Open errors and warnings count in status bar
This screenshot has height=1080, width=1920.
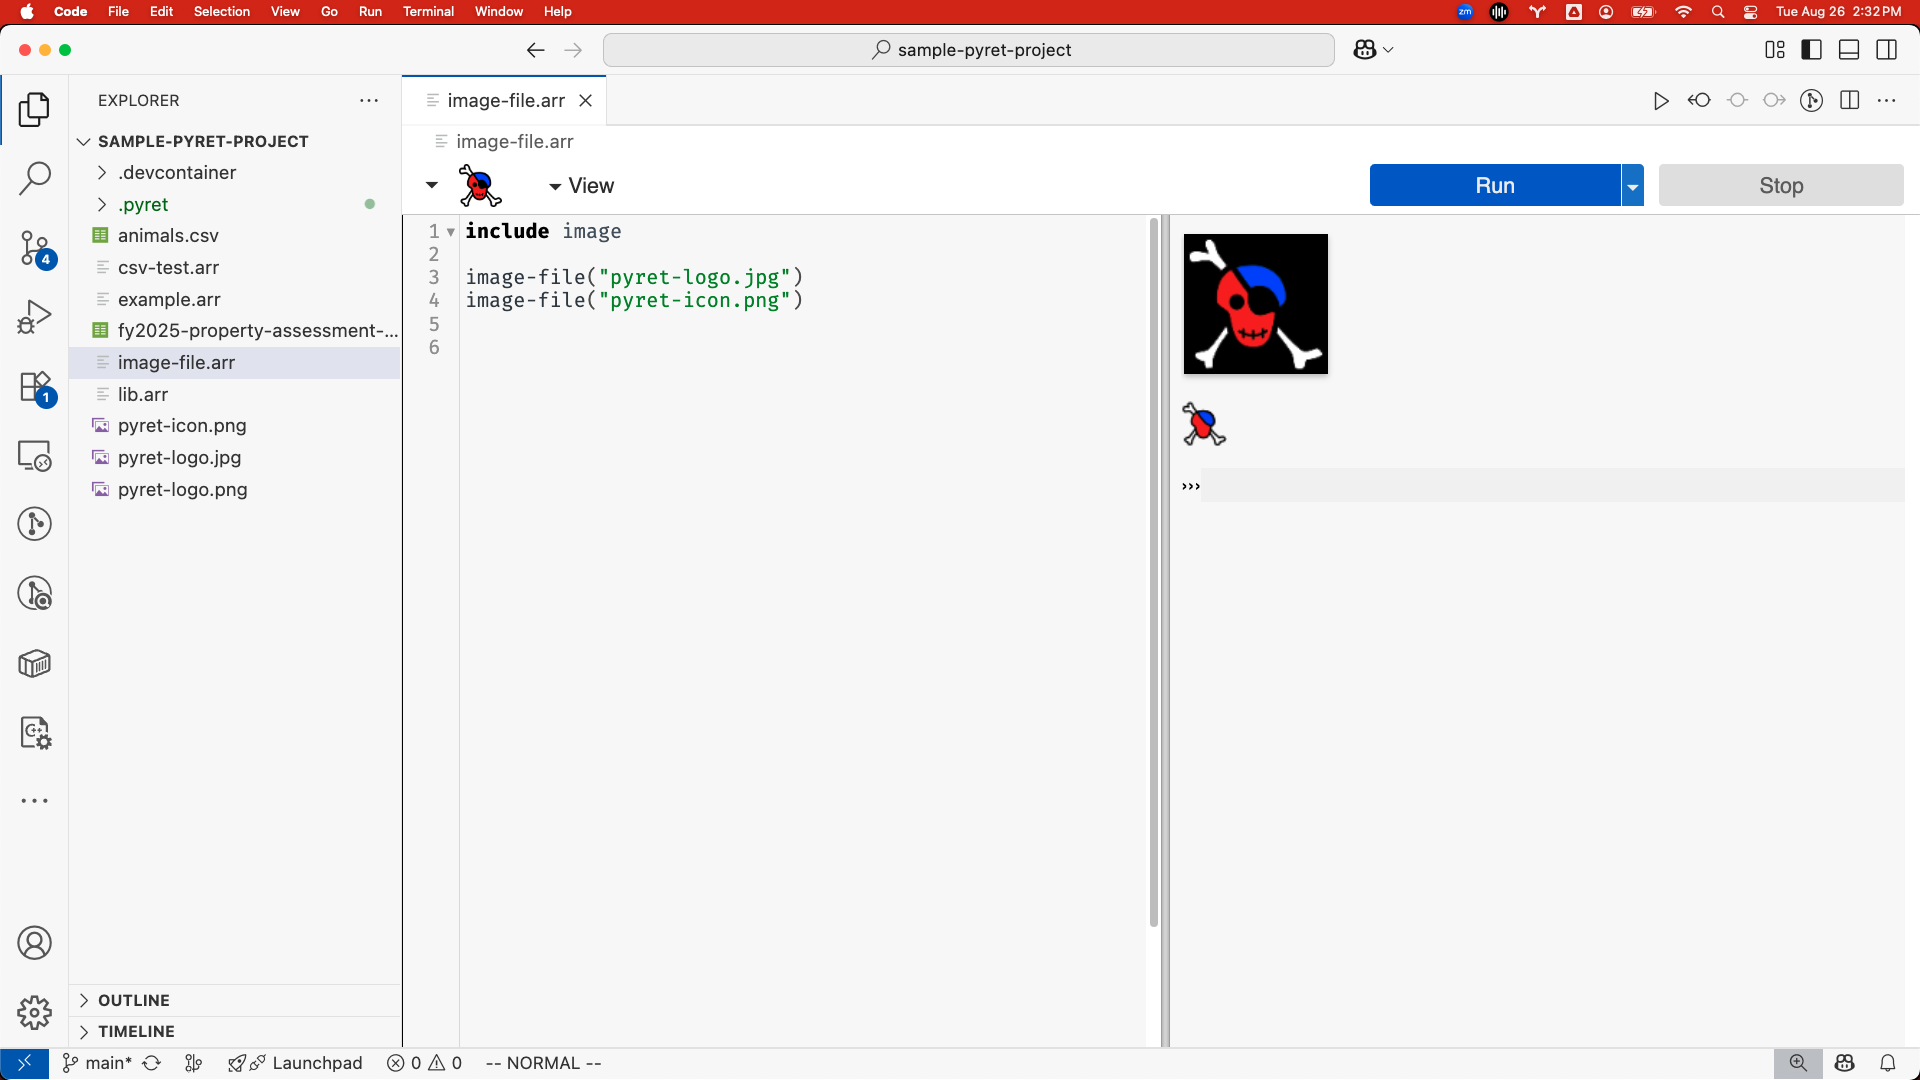pyautogui.click(x=425, y=1063)
